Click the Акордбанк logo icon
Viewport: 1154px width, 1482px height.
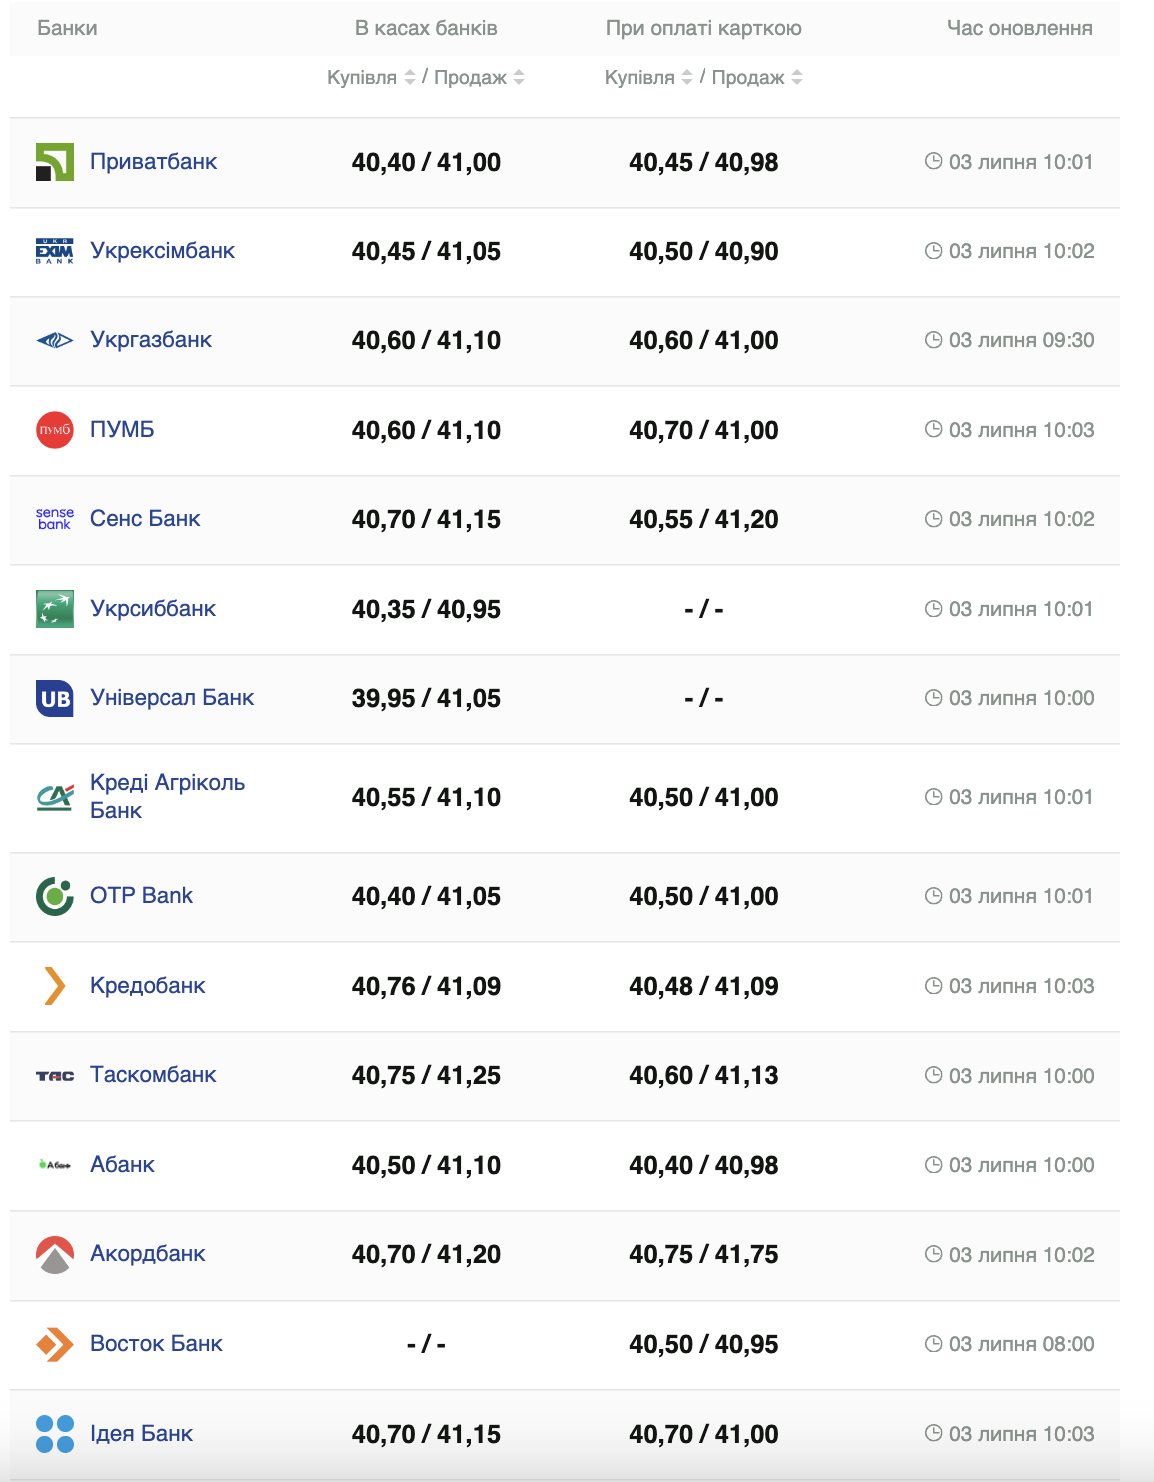[x=54, y=1254]
